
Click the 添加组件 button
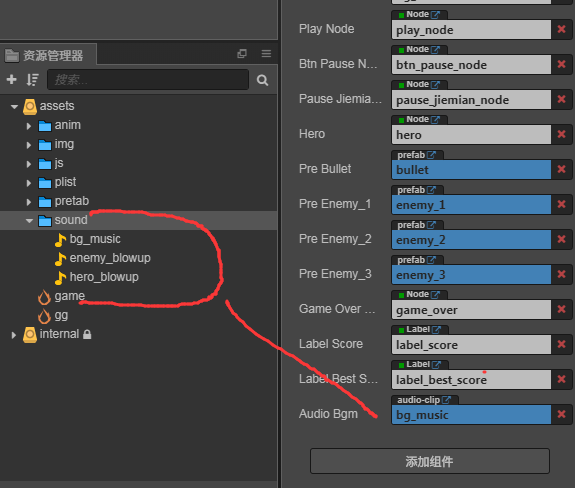[430, 461]
